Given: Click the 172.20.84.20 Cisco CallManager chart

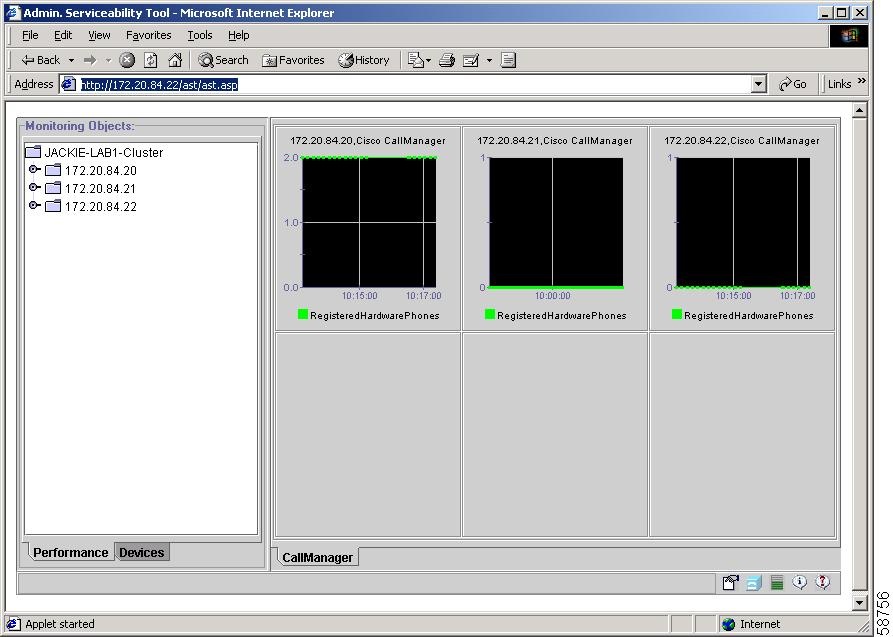Looking at the screenshot, I should tap(369, 222).
